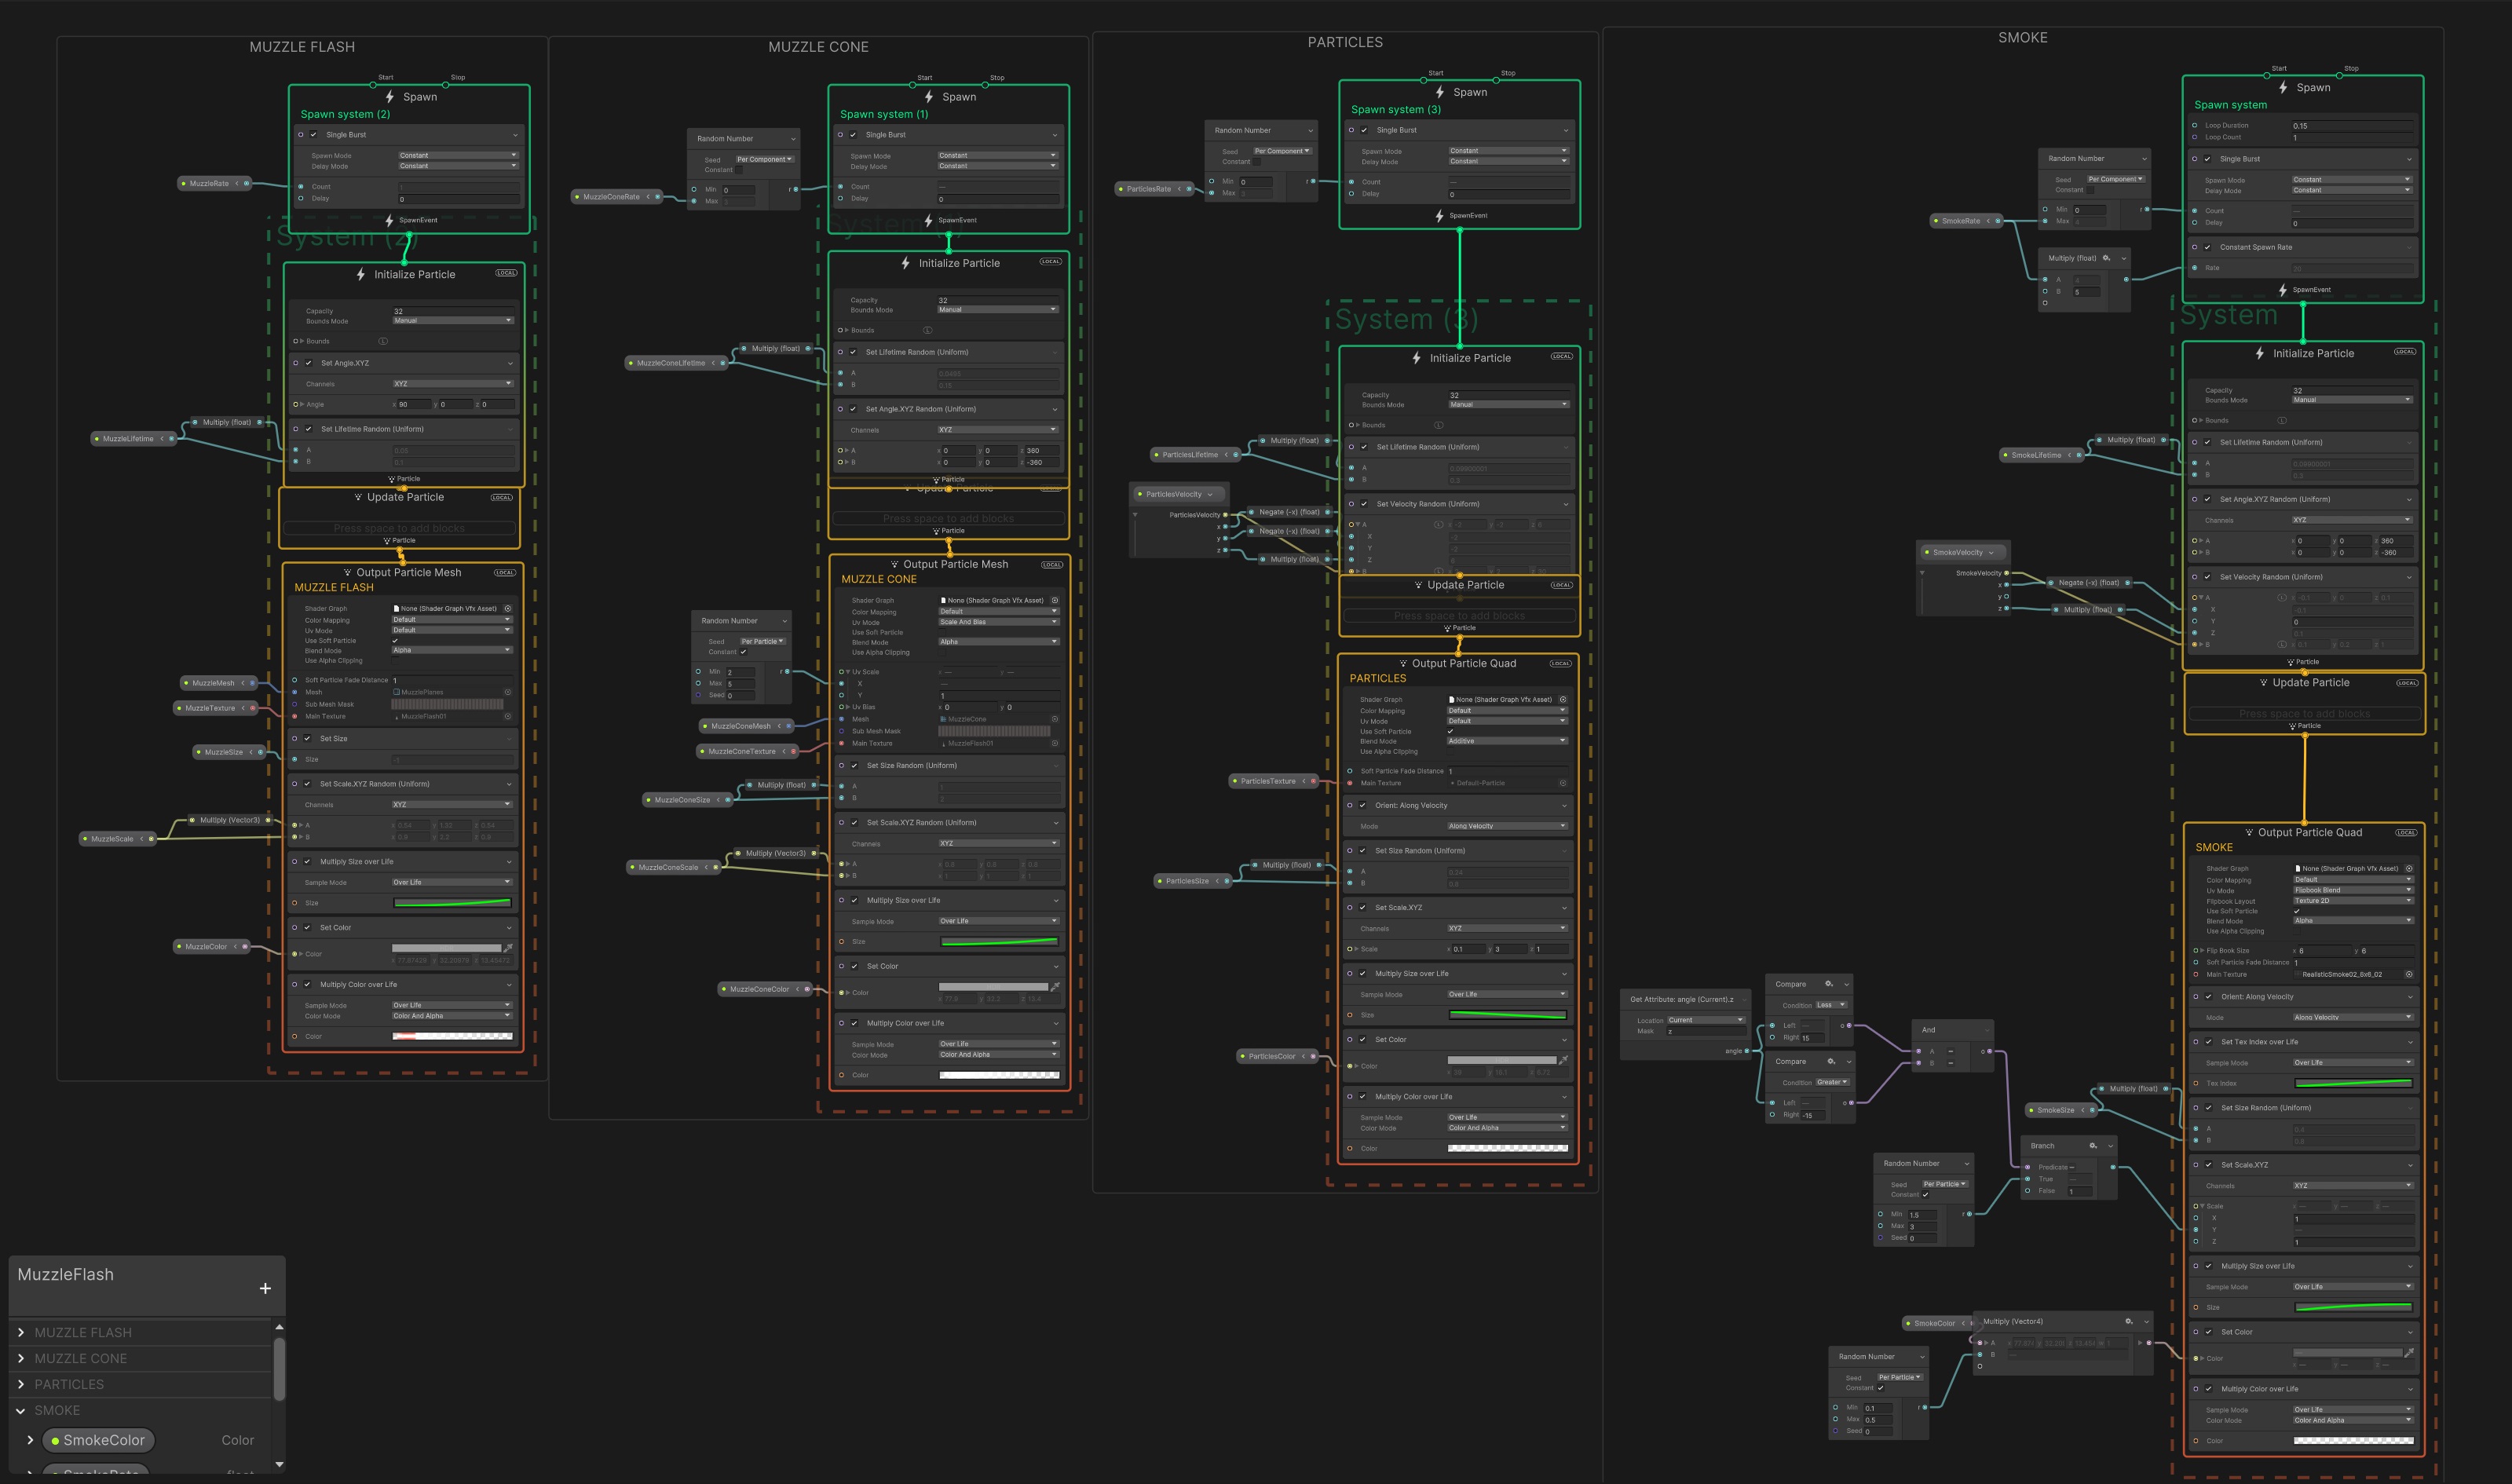Uncheck Constant on Random Number with Min 1.5
Viewport: 2512px width, 1484px height.
(1925, 1194)
